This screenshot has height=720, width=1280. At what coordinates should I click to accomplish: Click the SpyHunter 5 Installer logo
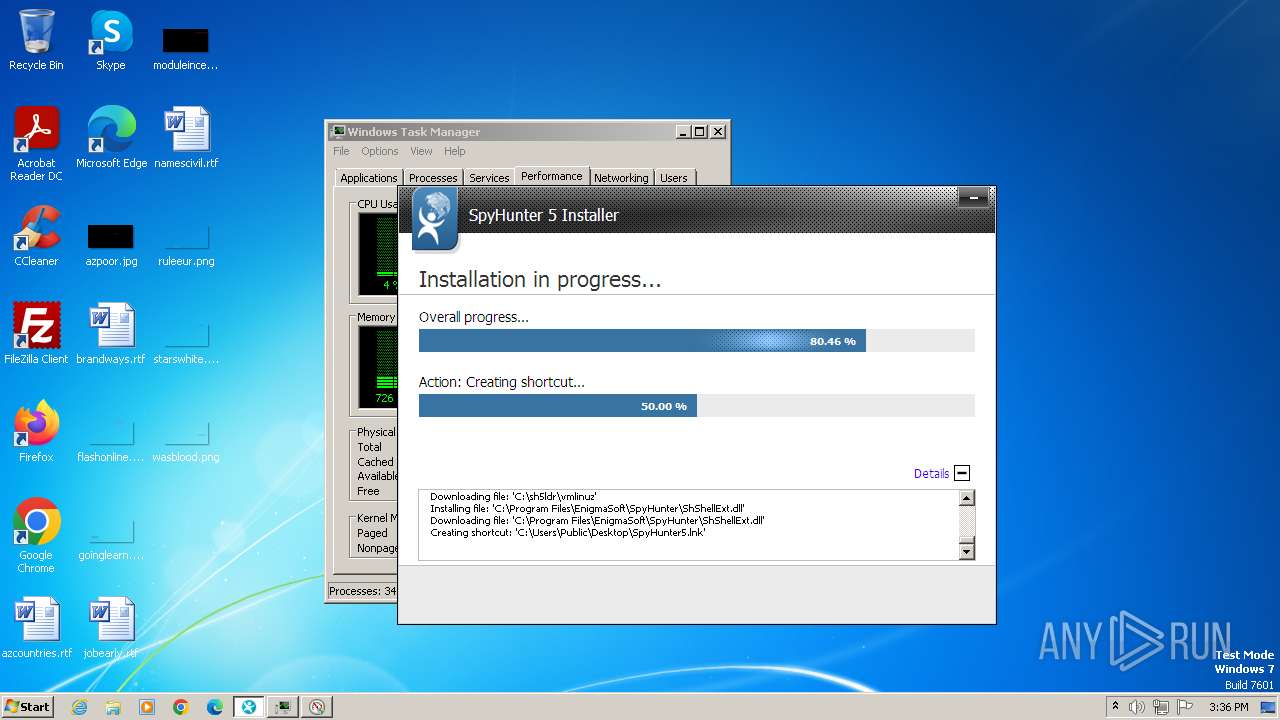coord(435,218)
